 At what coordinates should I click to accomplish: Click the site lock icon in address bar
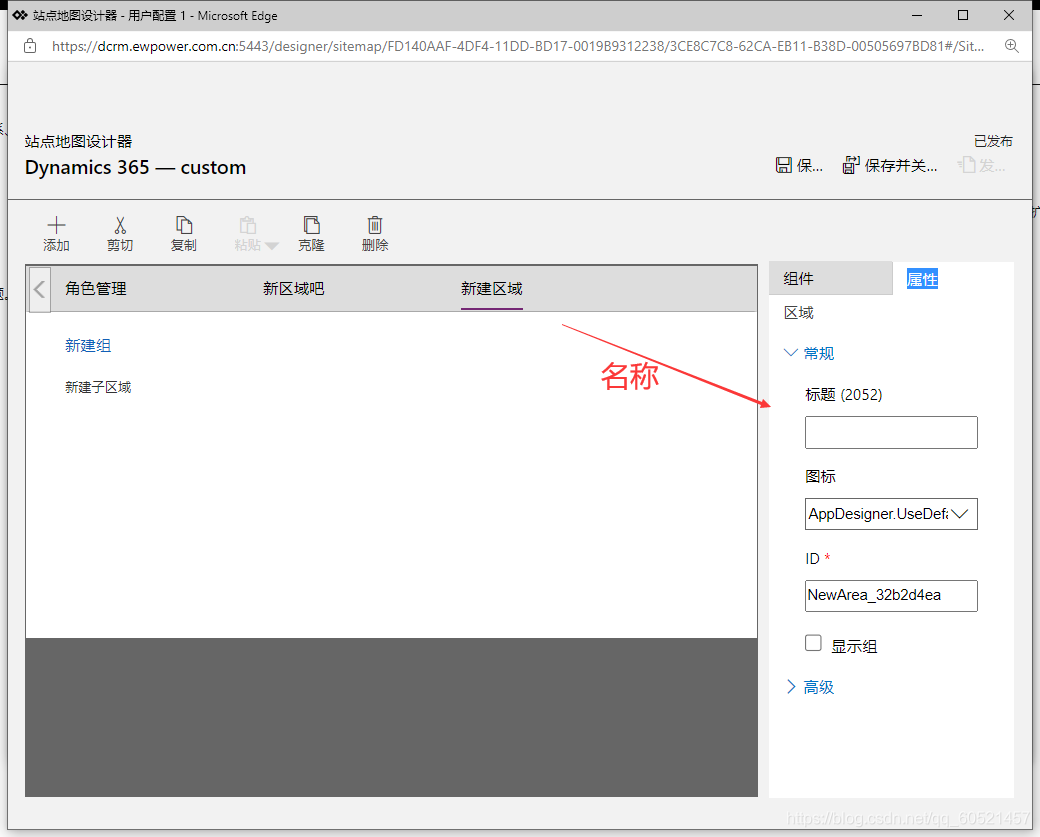pyautogui.click(x=30, y=46)
